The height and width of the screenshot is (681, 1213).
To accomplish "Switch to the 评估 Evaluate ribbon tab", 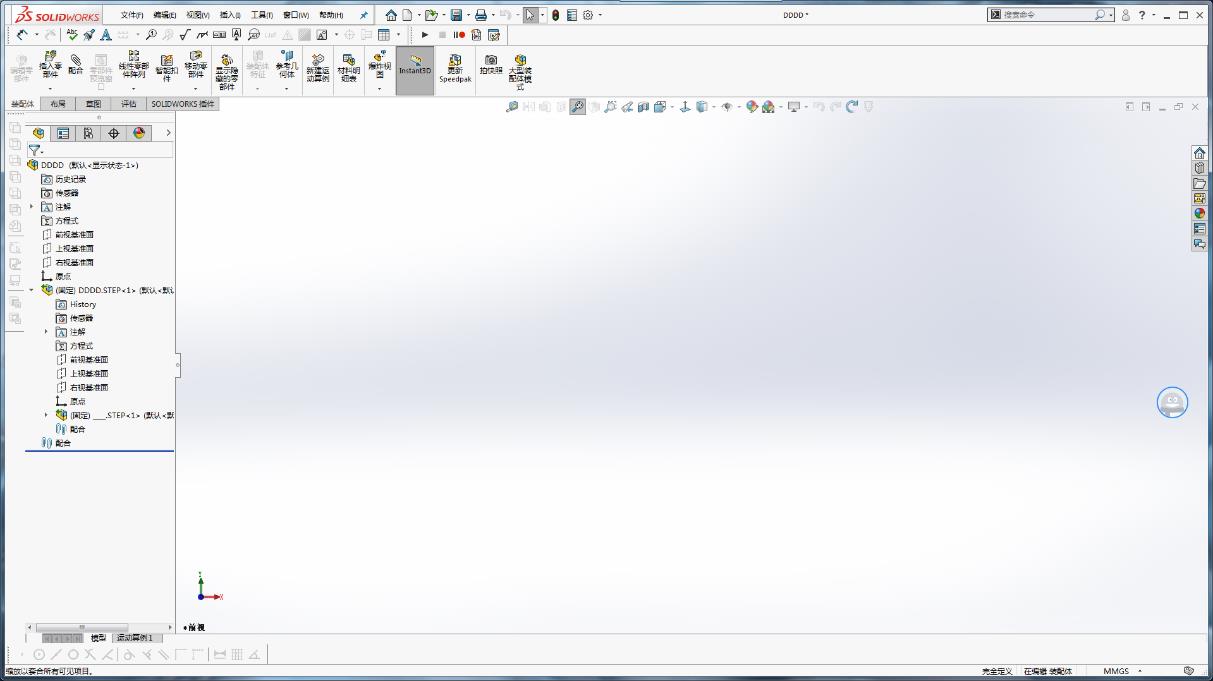I will coord(129,104).
